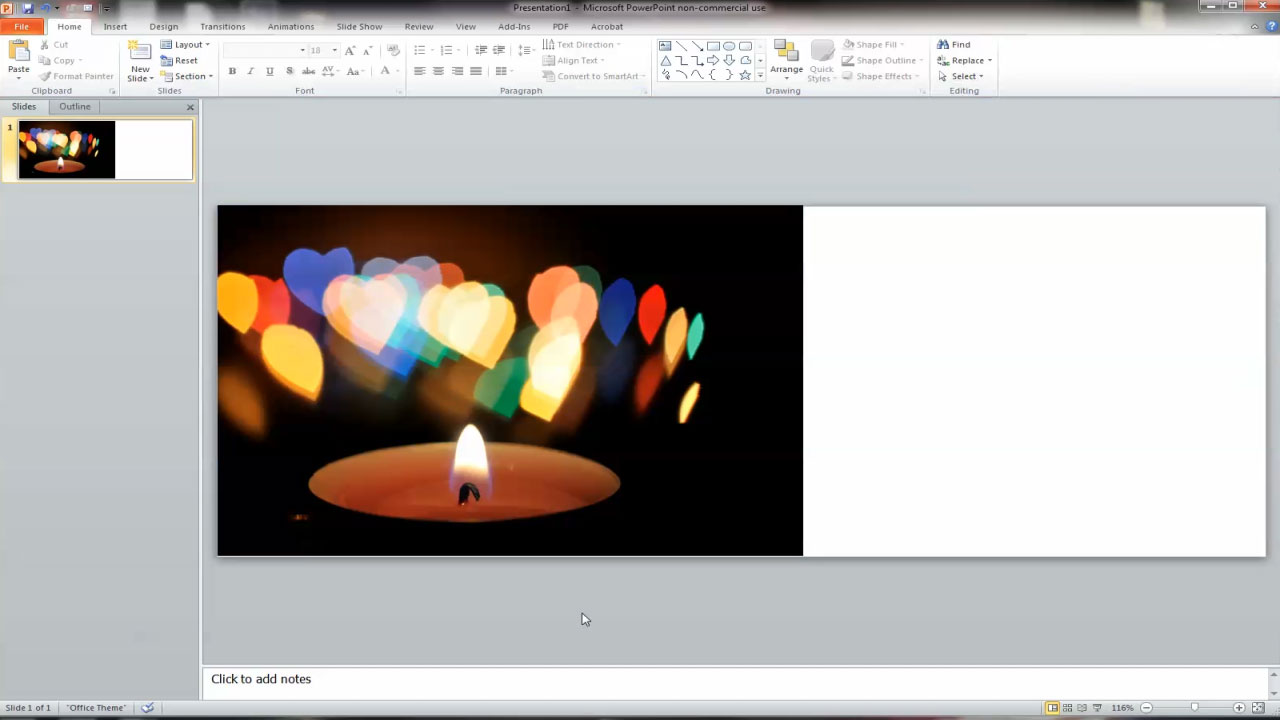Open the File tab
The height and width of the screenshot is (720, 1280).
pos(21,27)
